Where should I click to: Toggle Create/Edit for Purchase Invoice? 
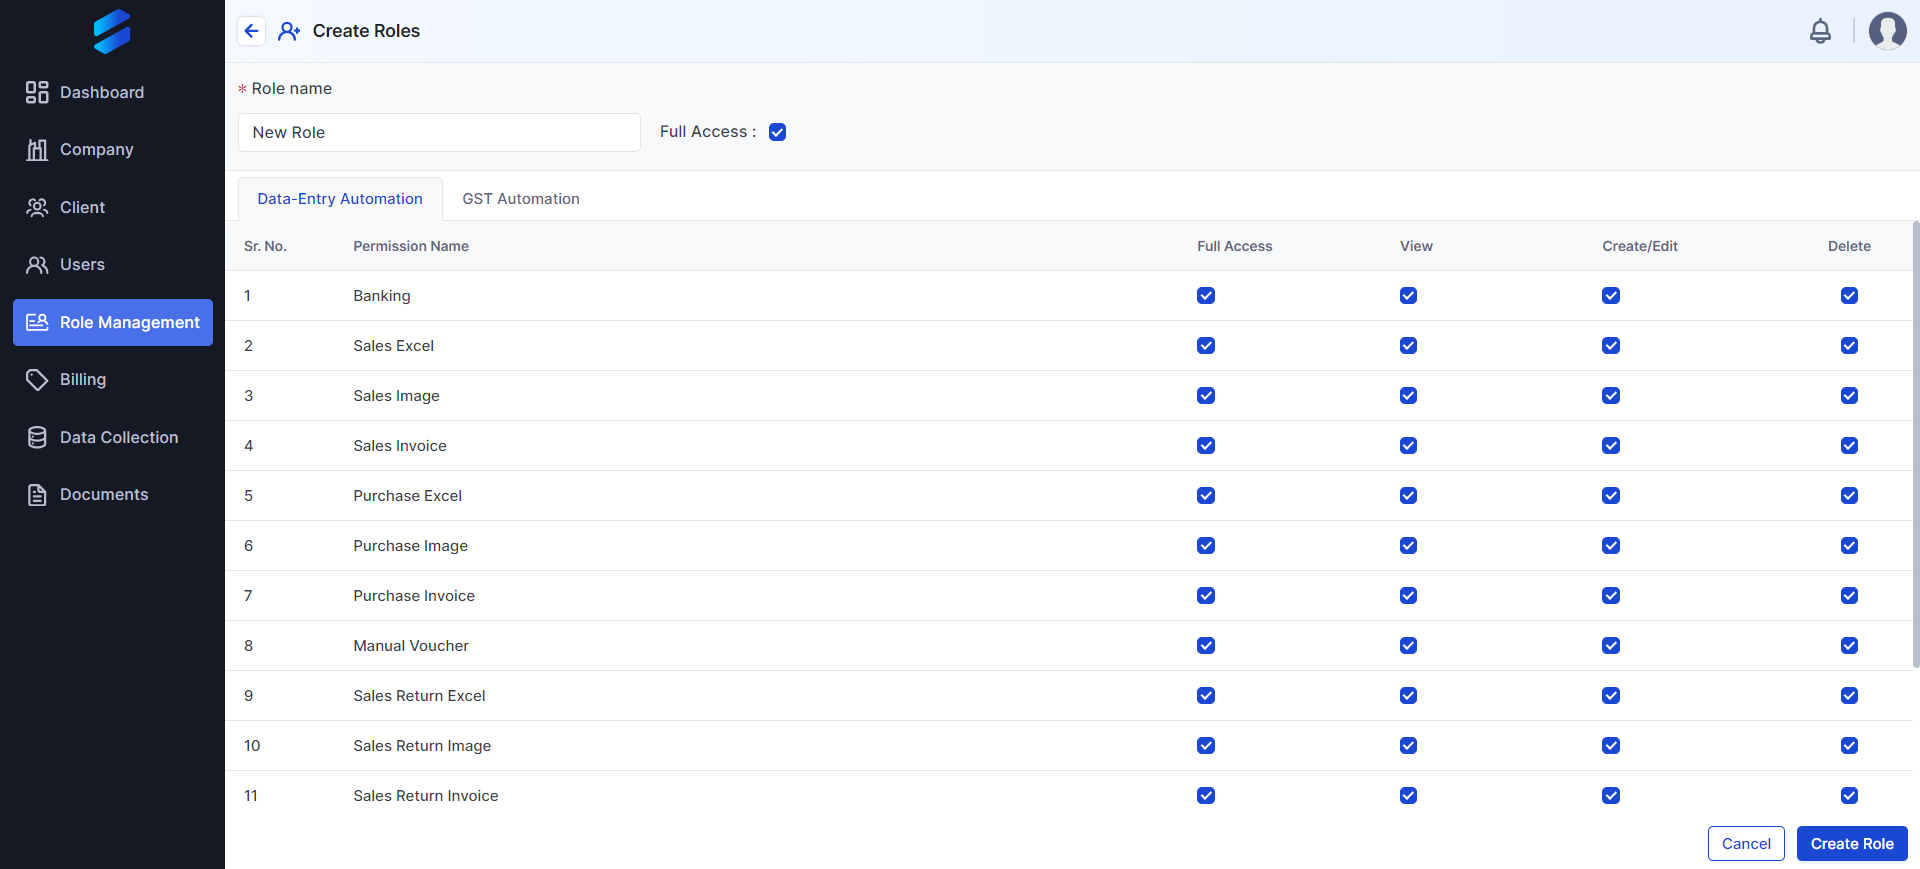(x=1611, y=596)
